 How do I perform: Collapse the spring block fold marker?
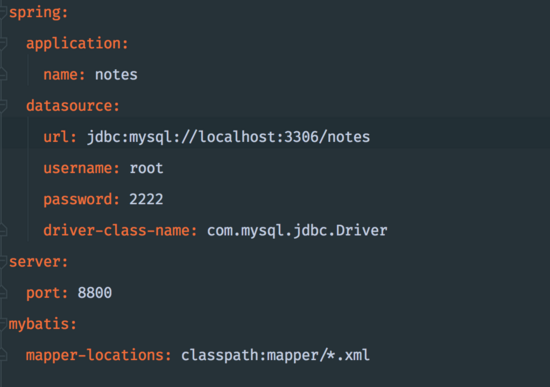coord(3,13)
